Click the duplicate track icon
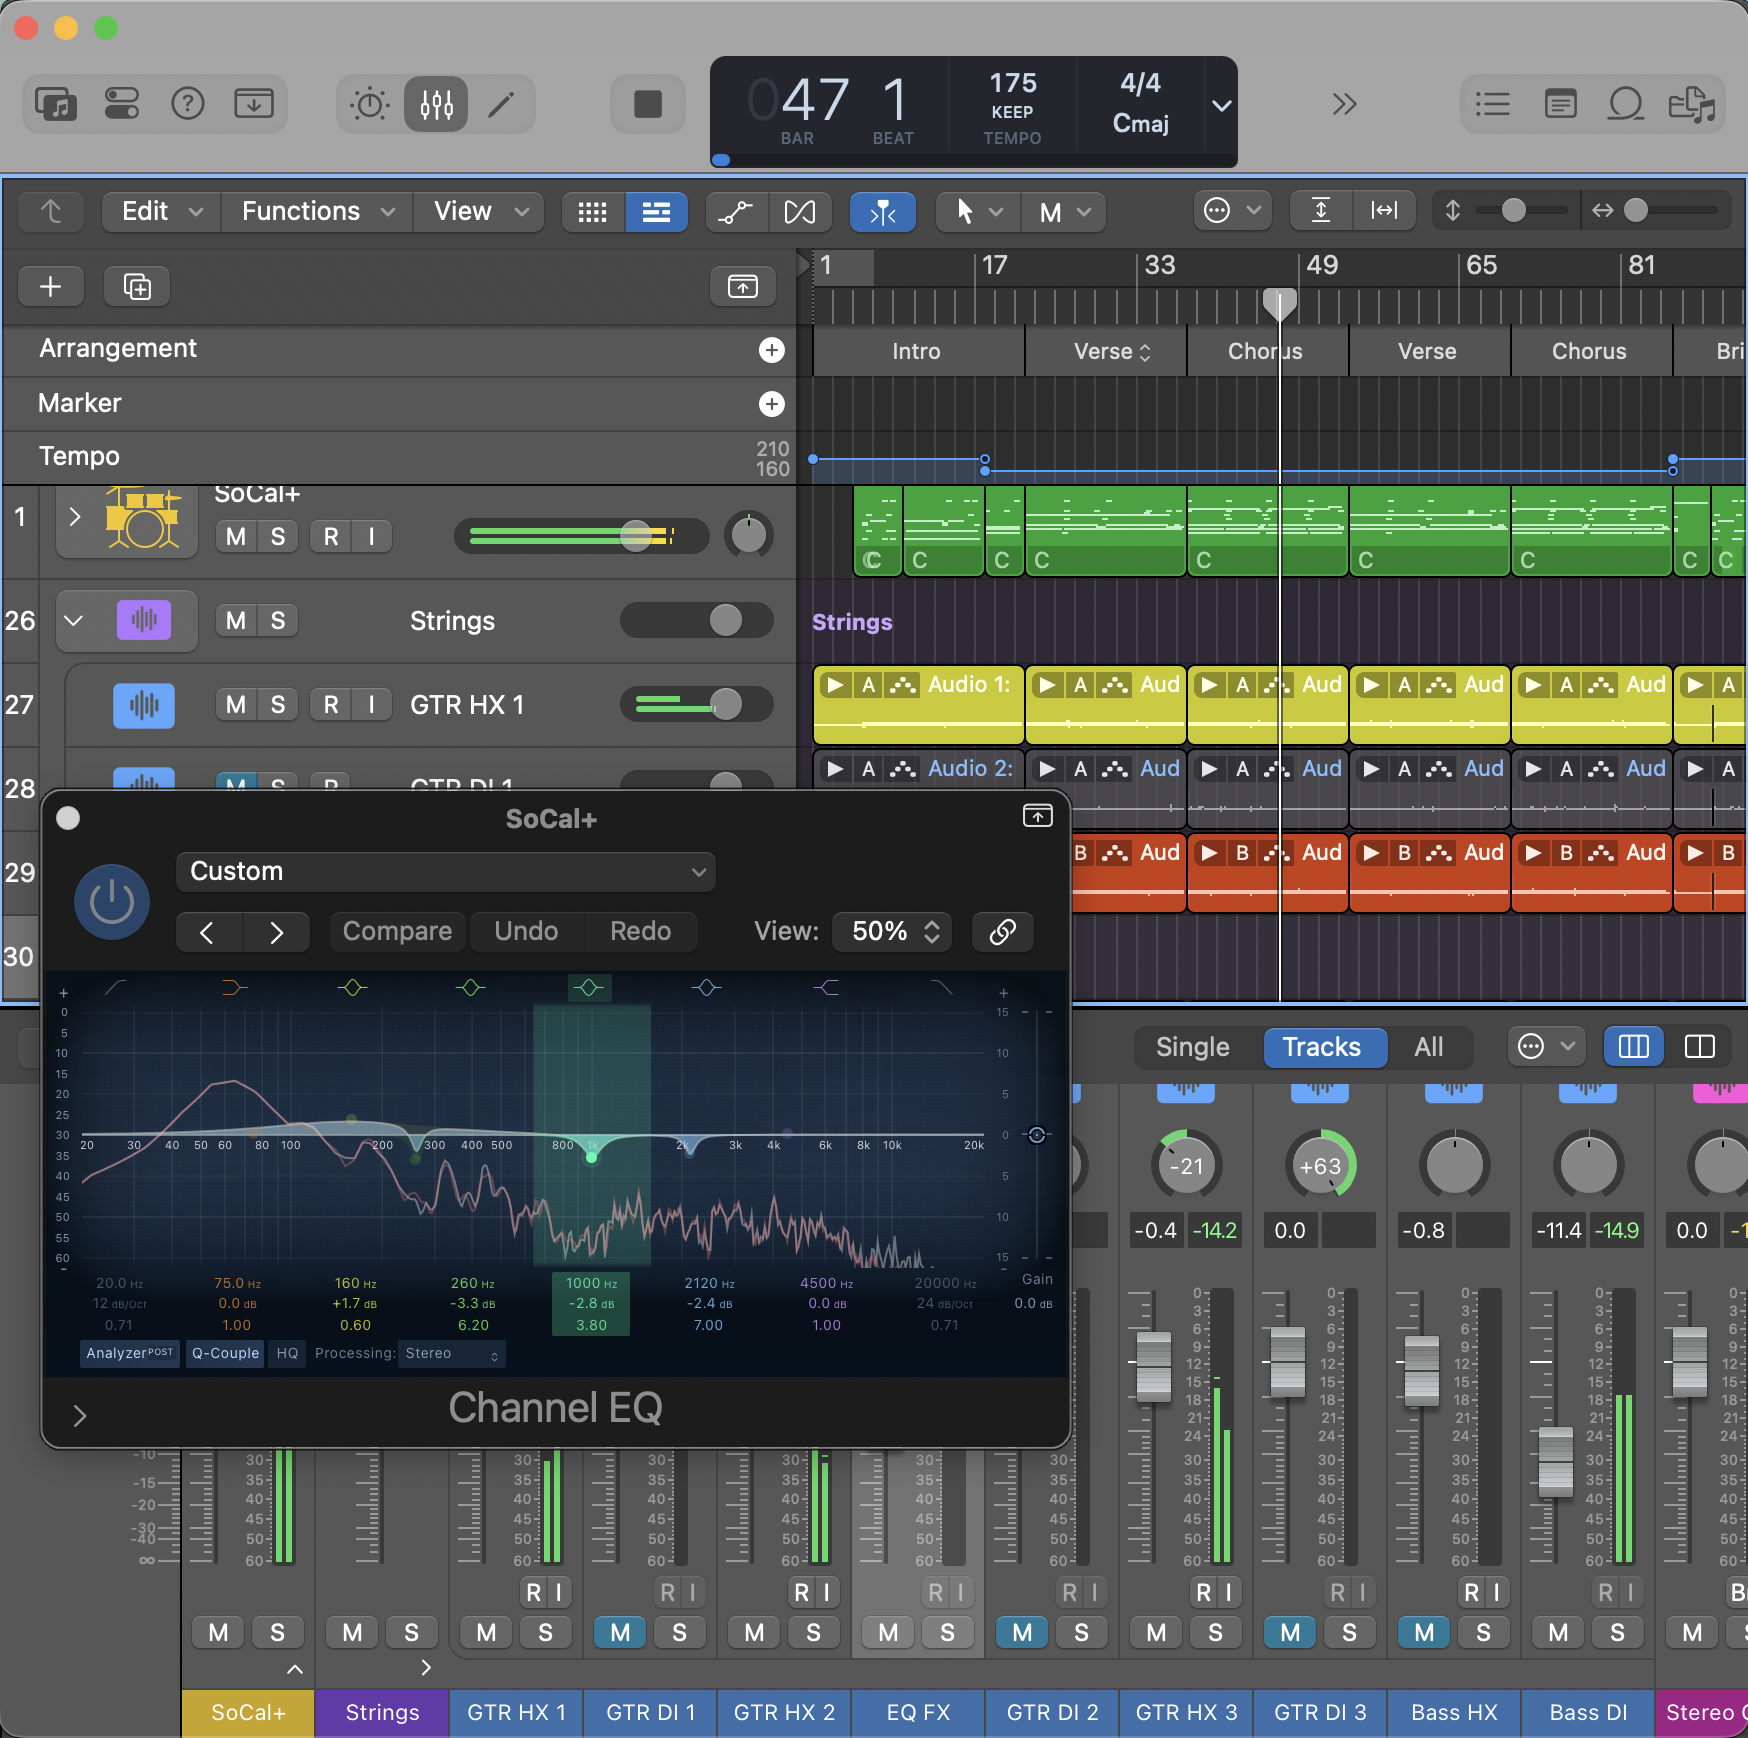 click(137, 287)
